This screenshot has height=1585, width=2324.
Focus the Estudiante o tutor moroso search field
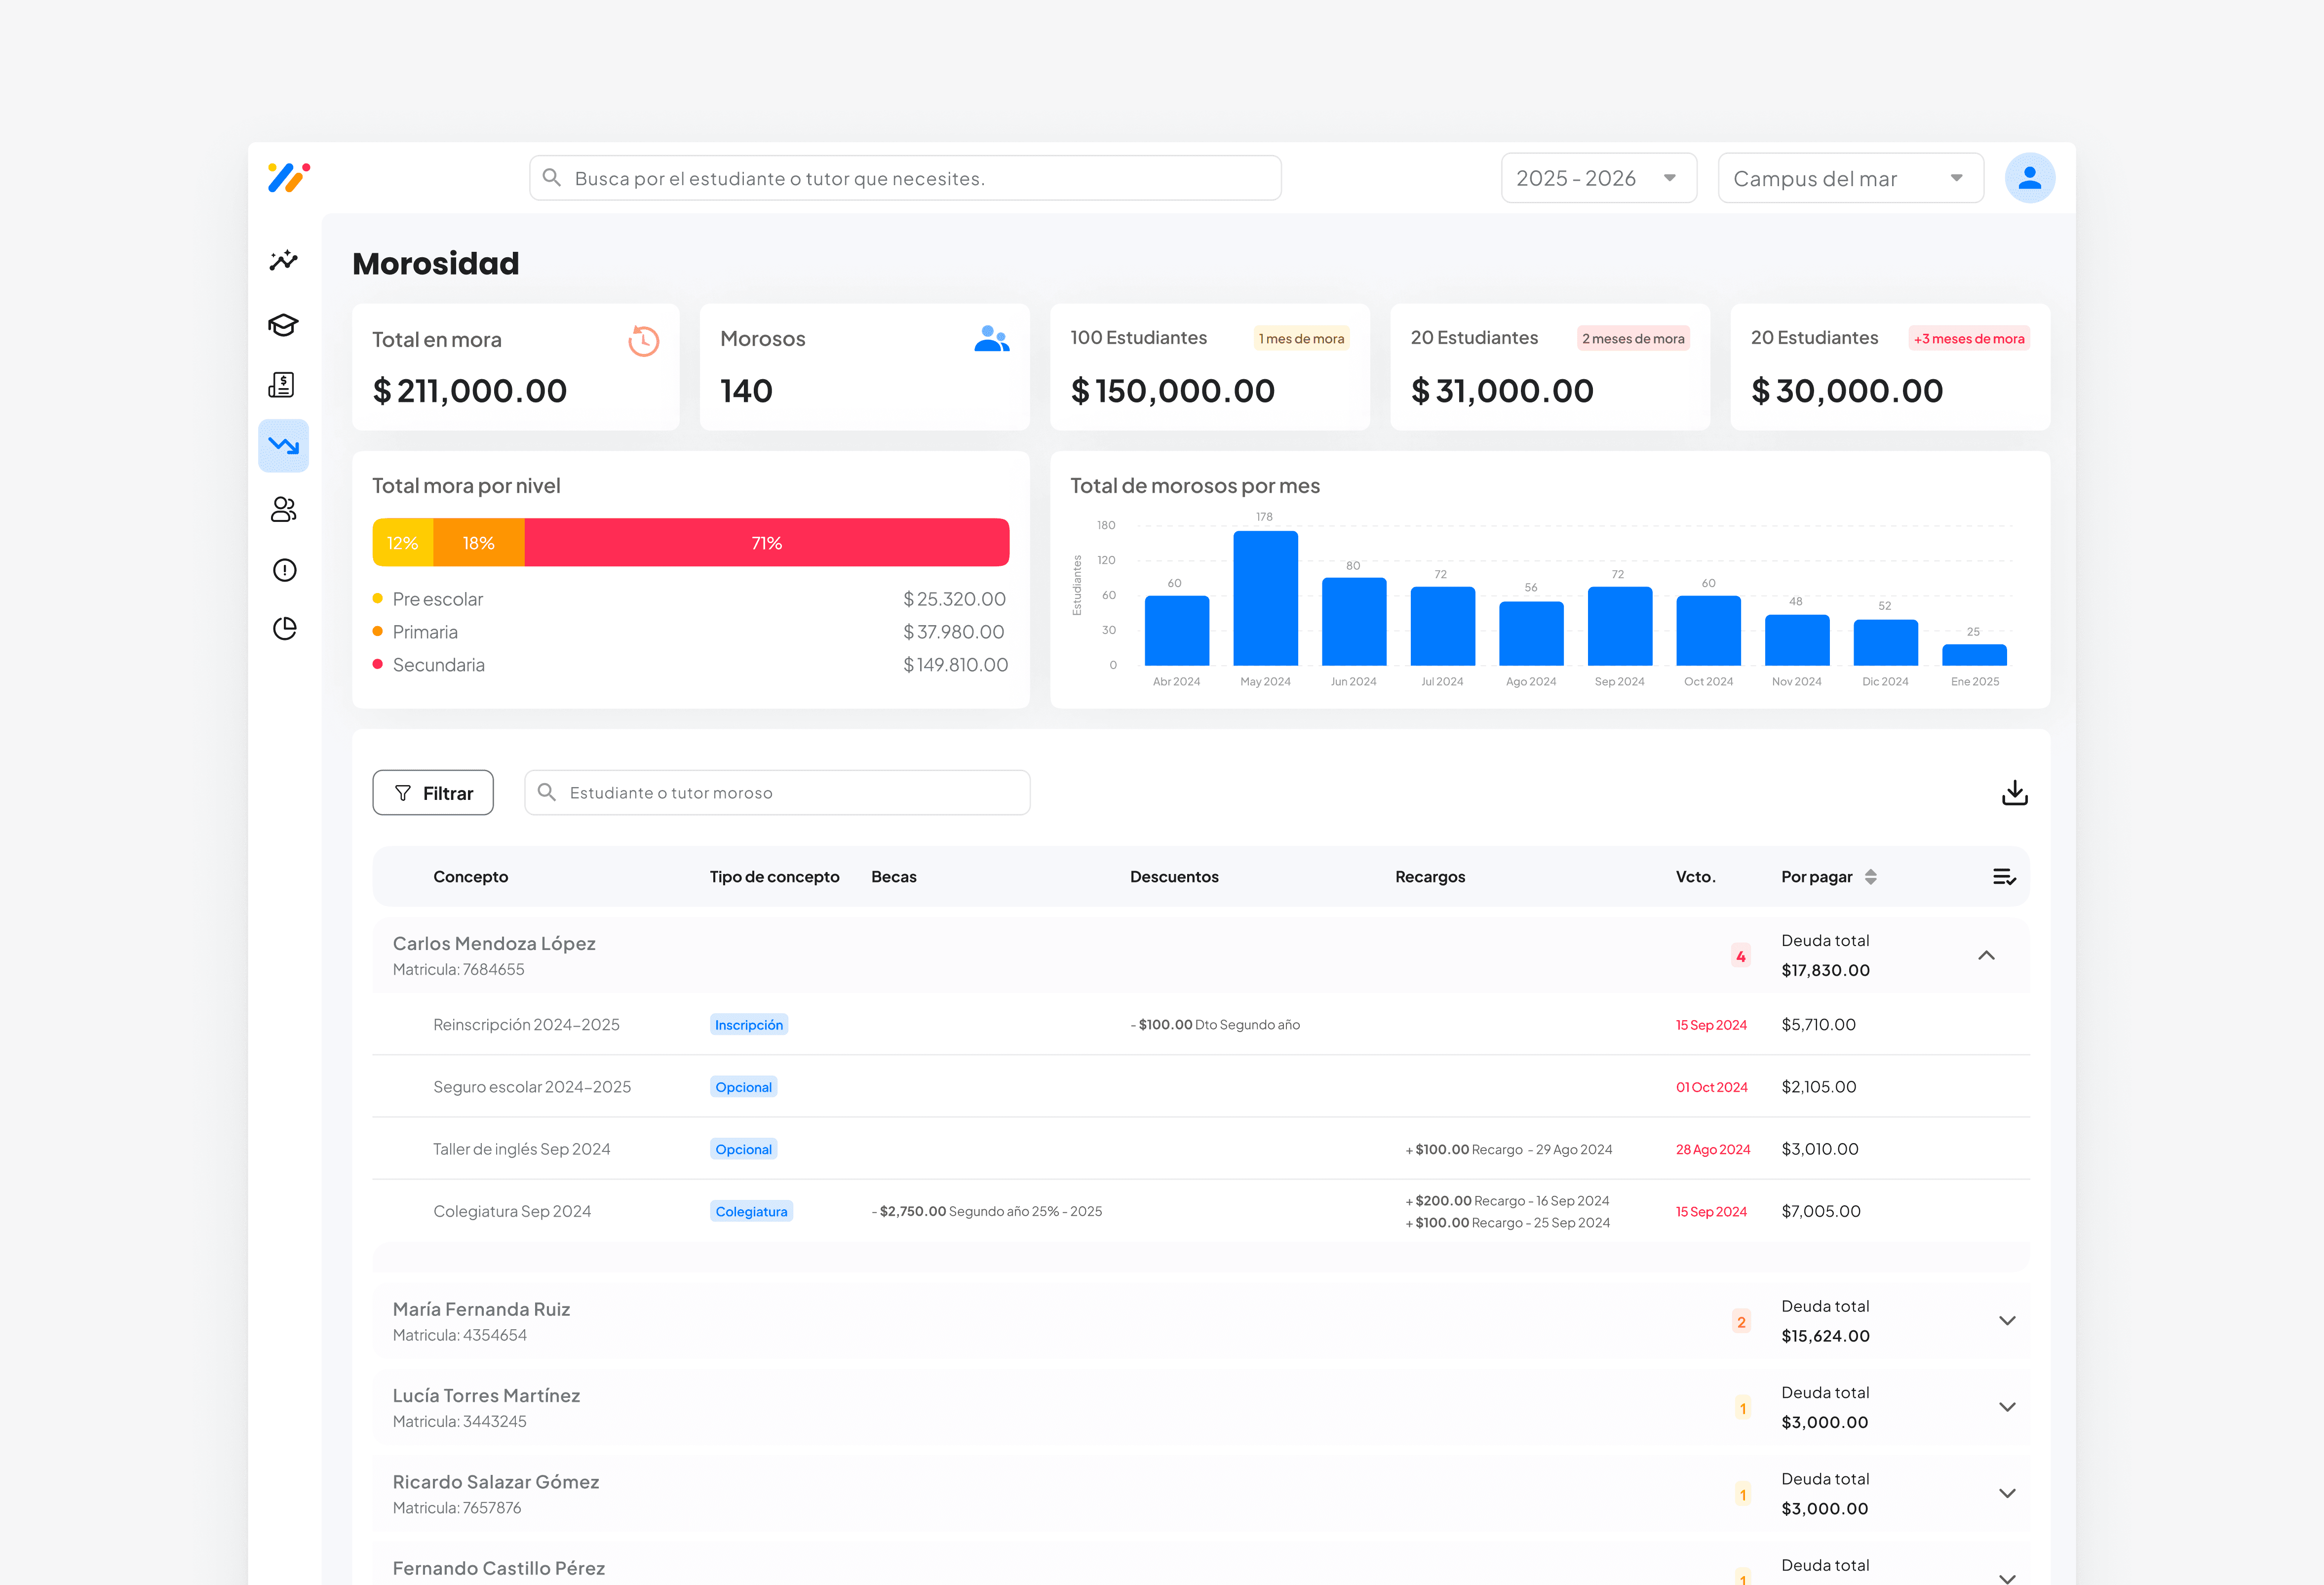[777, 793]
